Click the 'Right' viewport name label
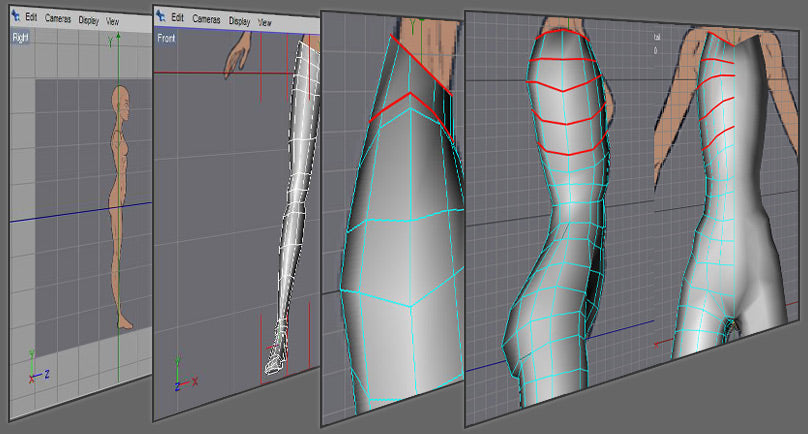 pyautogui.click(x=21, y=38)
